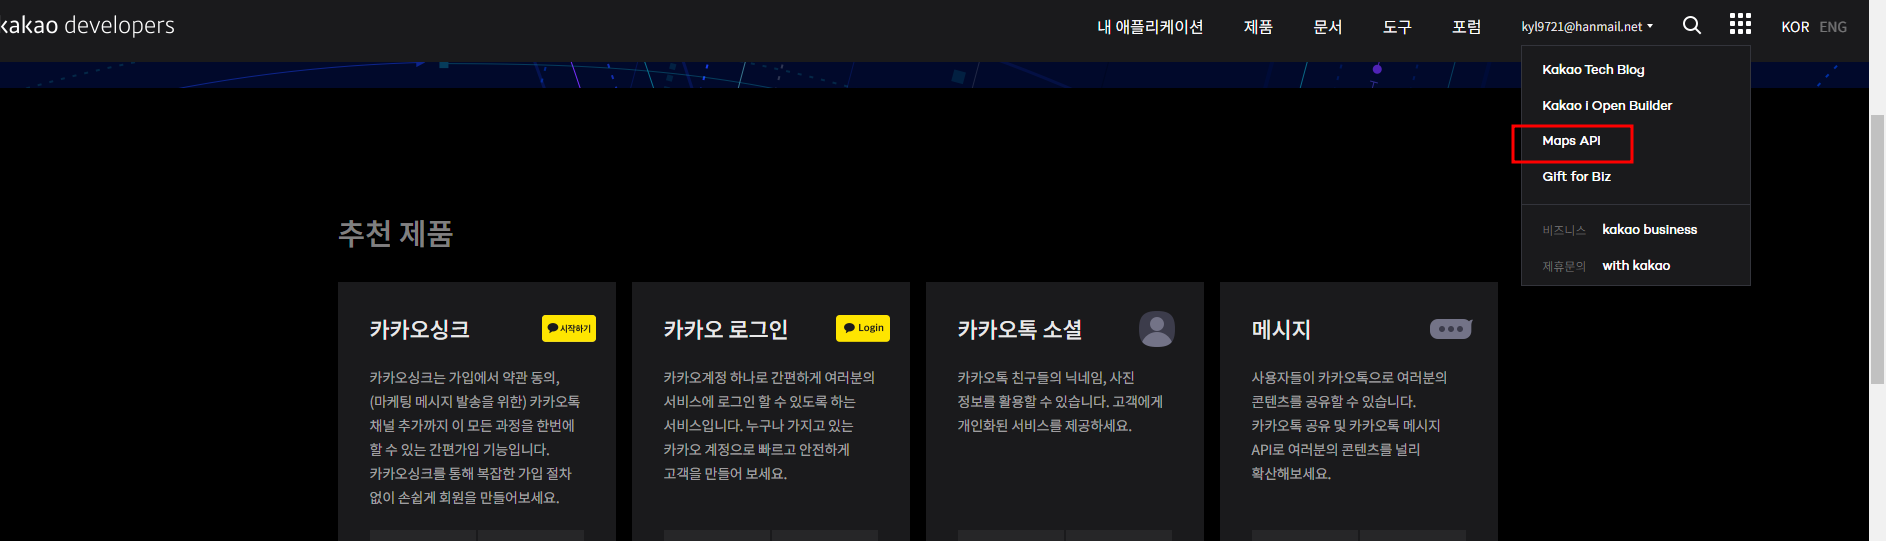Screen dimensions: 1886x541
Task: Expand the kyl9721@hanmail.net account dropdown
Action: point(1587,27)
